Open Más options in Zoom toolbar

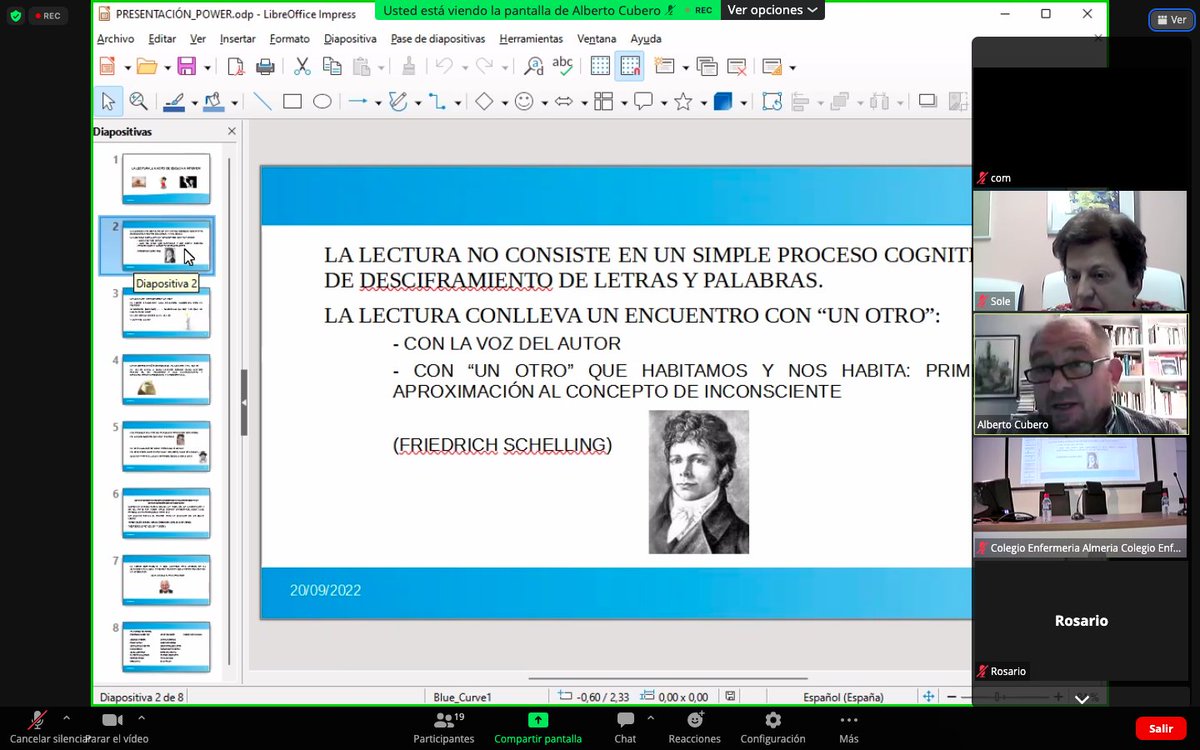[849, 727]
